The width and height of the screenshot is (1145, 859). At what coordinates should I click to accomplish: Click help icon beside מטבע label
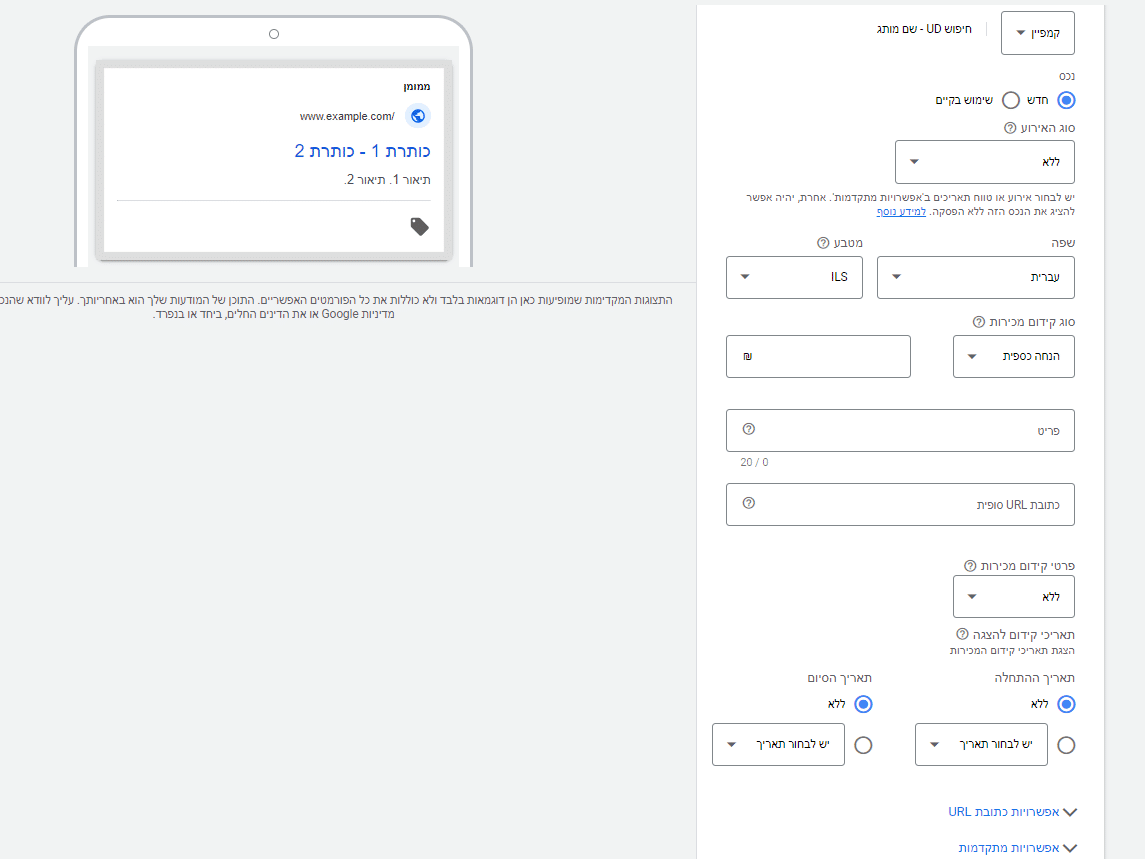click(823, 243)
